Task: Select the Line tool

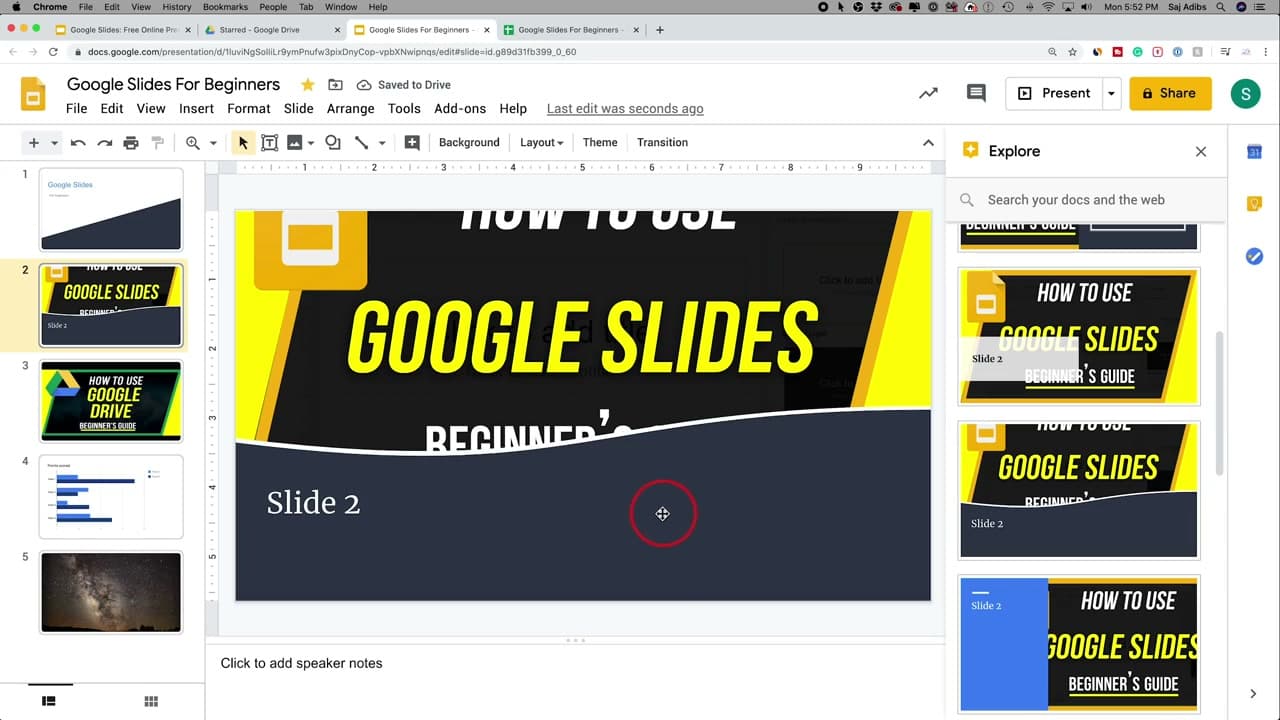Action: point(361,143)
